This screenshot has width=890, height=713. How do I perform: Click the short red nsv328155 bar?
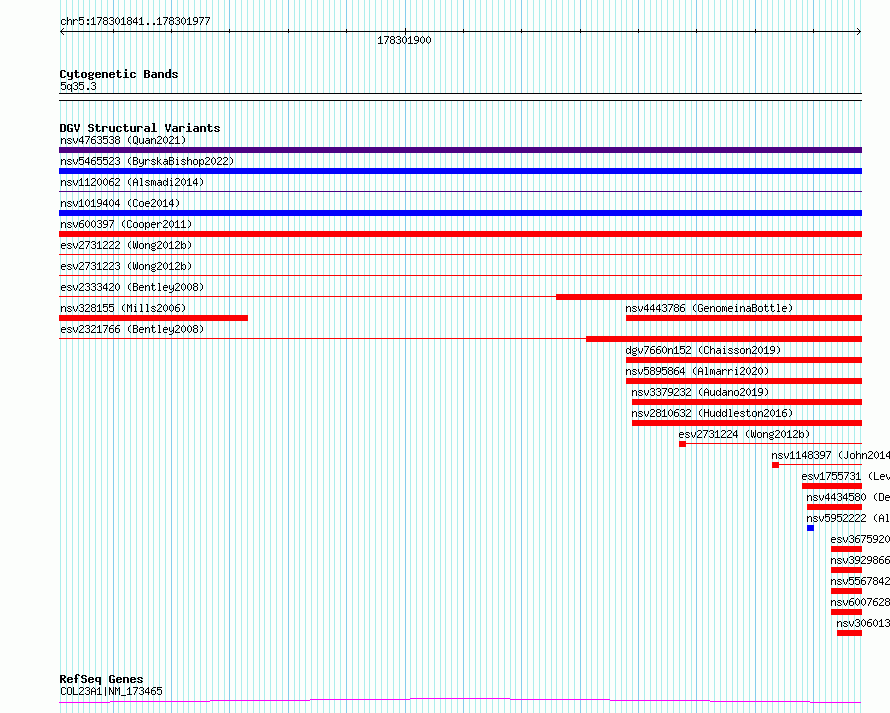coord(153,318)
